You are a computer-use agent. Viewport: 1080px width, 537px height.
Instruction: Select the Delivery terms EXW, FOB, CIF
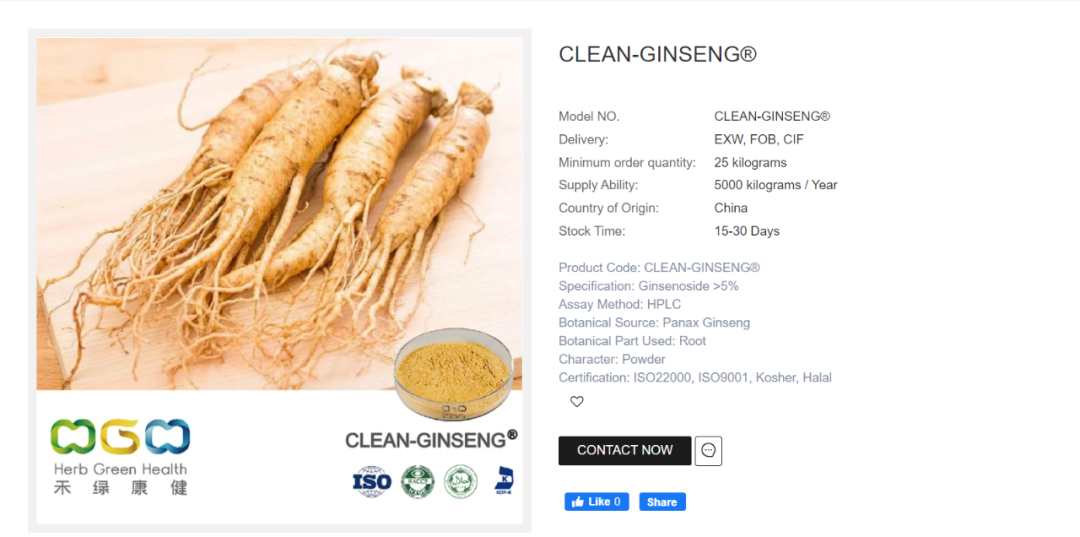click(x=759, y=140)
